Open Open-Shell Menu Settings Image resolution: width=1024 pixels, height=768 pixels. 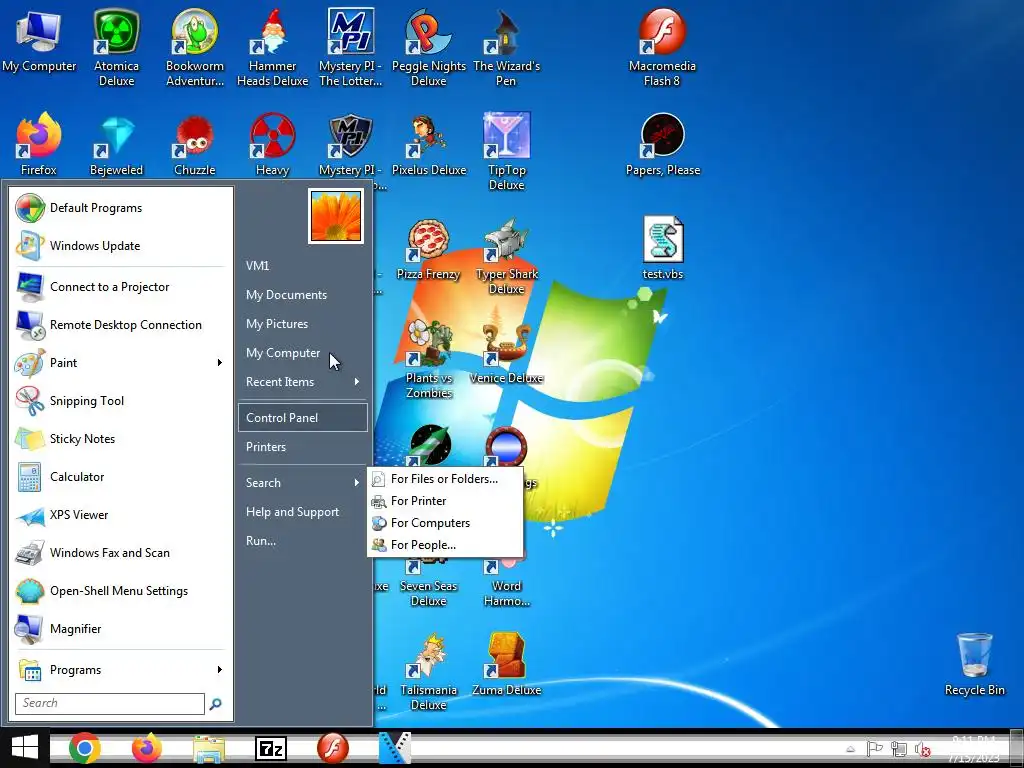(x=121, y=590)
